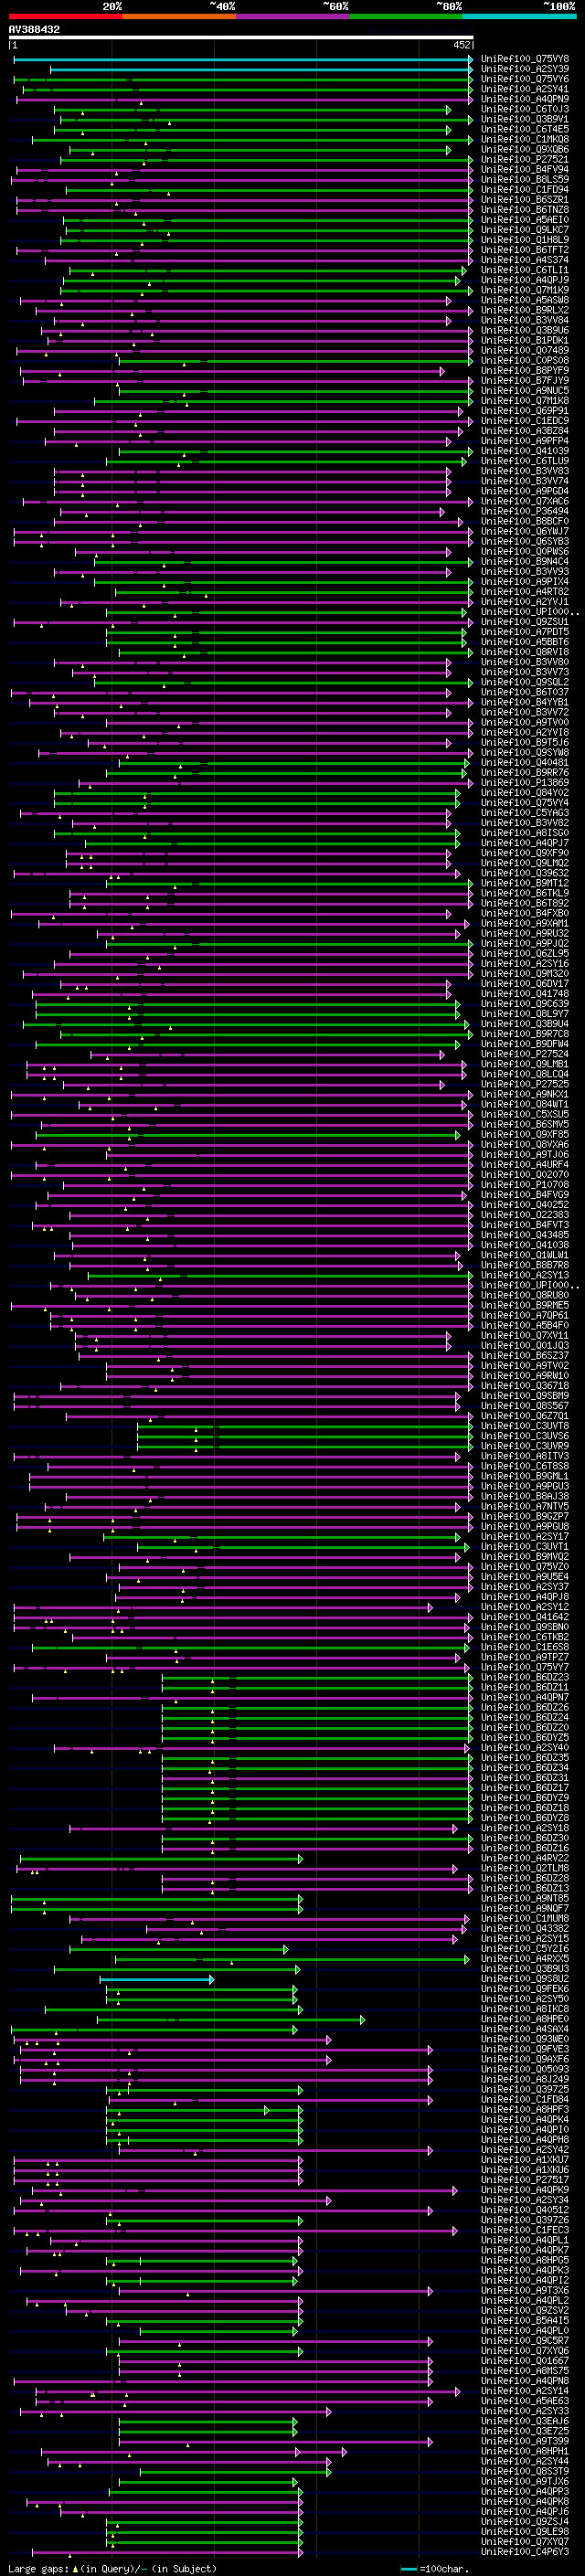The height and width of the screenshot is (2576, 585).
Task: Open hit UniRef100_Q75VY8
Action: pos(525,59)
